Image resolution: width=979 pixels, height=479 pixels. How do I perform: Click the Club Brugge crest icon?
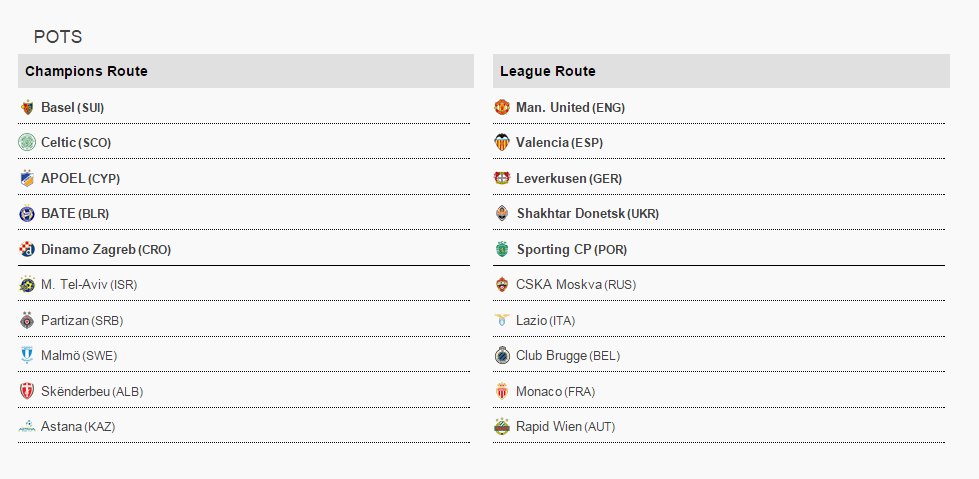[x=502, y=356]
